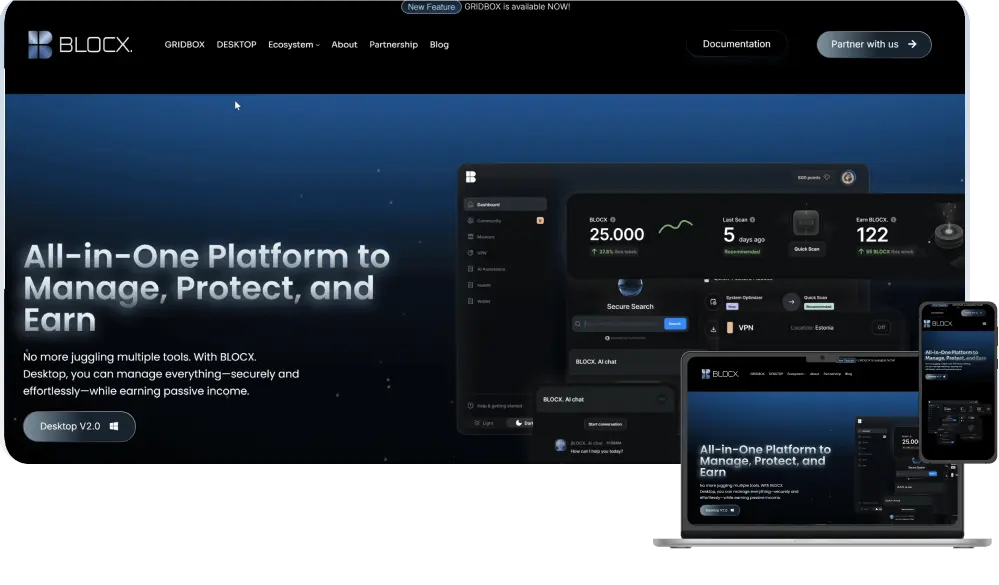Click the 122 Earn BLOCX value
Viewport: 999px width, 585px height.
(x=872, y=235)
